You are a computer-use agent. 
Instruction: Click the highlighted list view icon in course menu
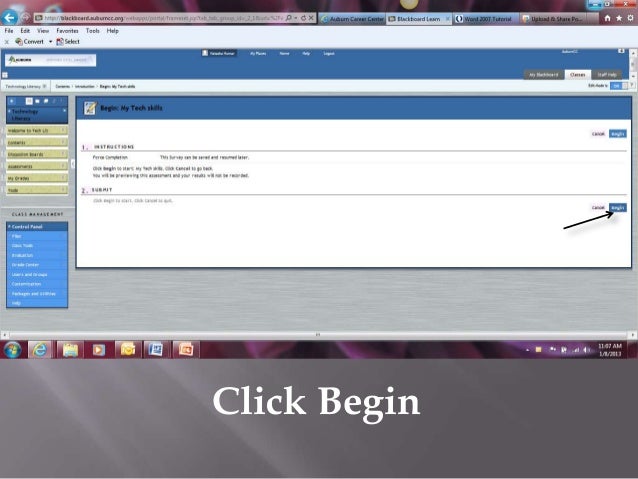click(x=29, y=101)
